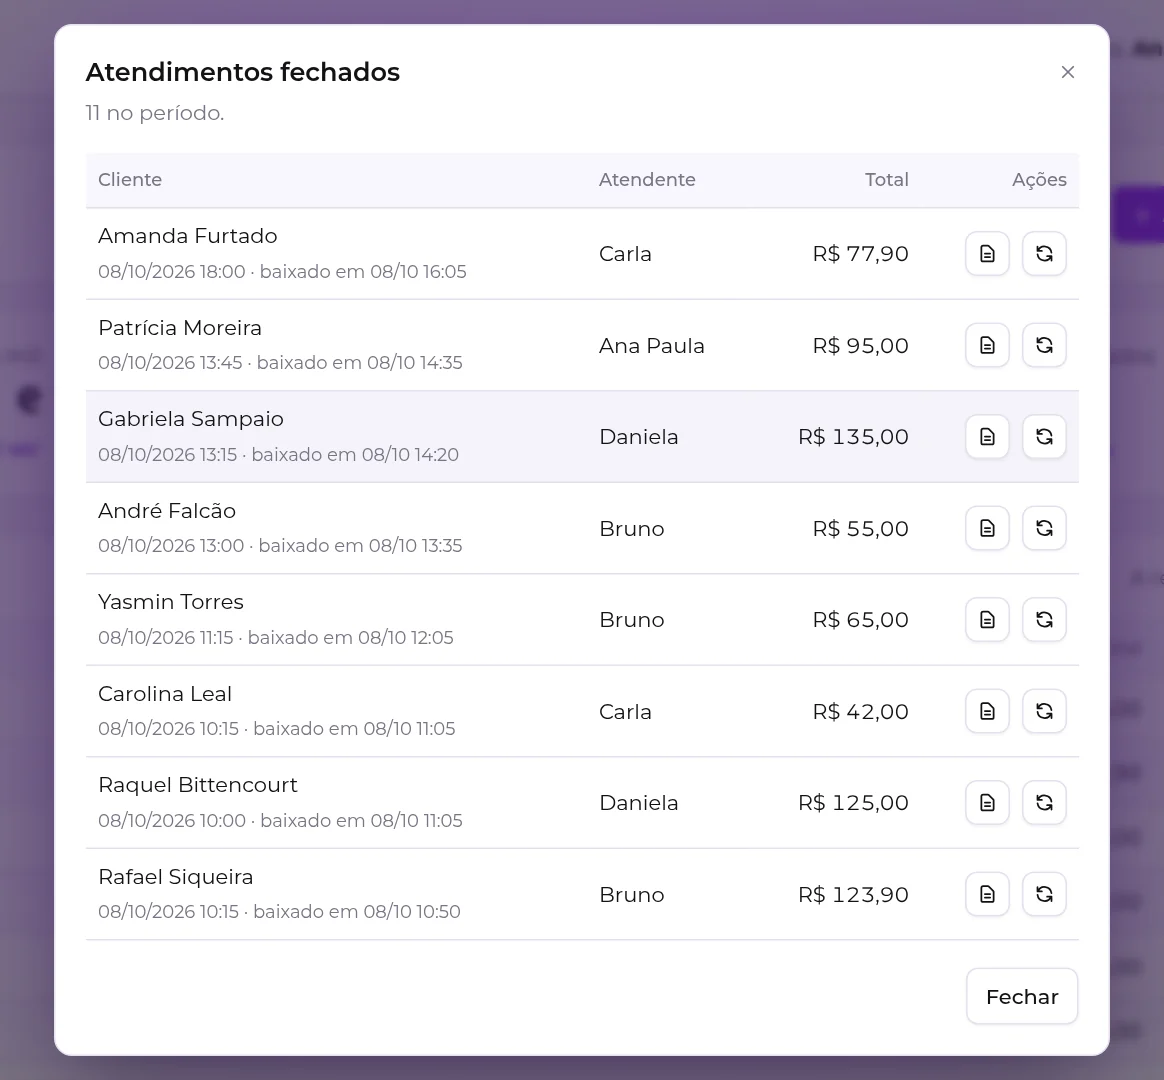Screen dimensions: 1164x1080
Task: Reopen Yasmin Torres appointment icon
Action: (x=1044, y=619)
